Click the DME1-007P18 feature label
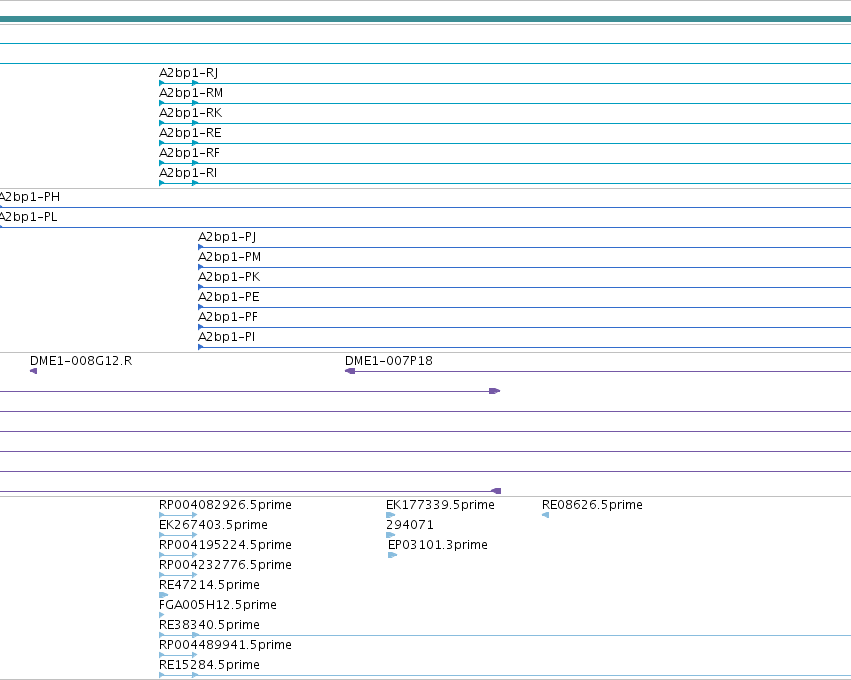The width and height of the screenshot is (851, 680). click(389, 361)
